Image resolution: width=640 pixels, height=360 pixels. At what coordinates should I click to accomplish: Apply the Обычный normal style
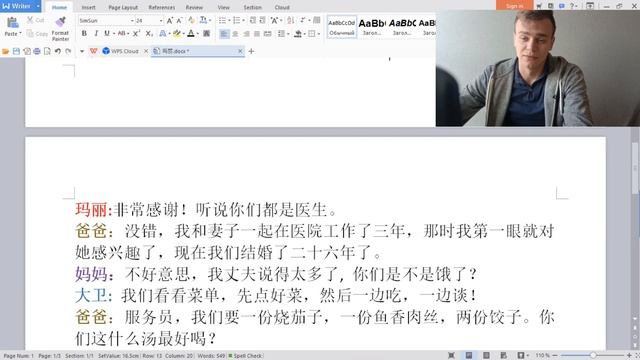pos(342,27)
